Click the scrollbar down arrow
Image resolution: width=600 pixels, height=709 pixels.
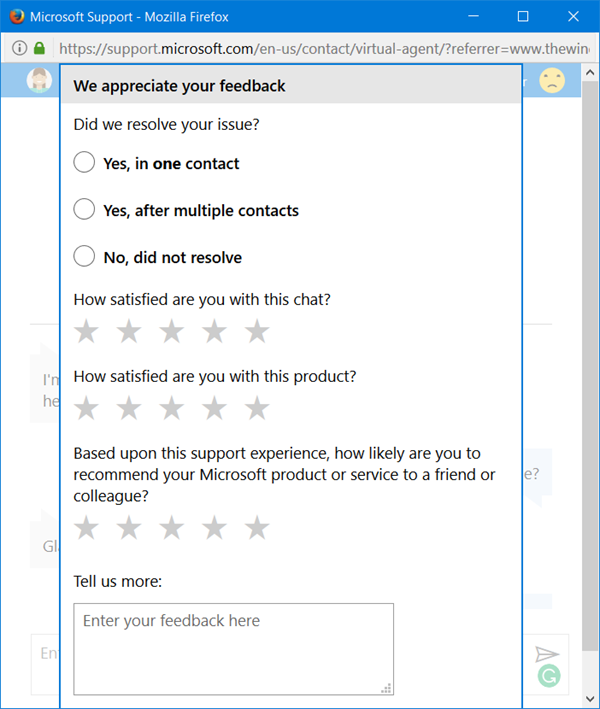point(591,701)
